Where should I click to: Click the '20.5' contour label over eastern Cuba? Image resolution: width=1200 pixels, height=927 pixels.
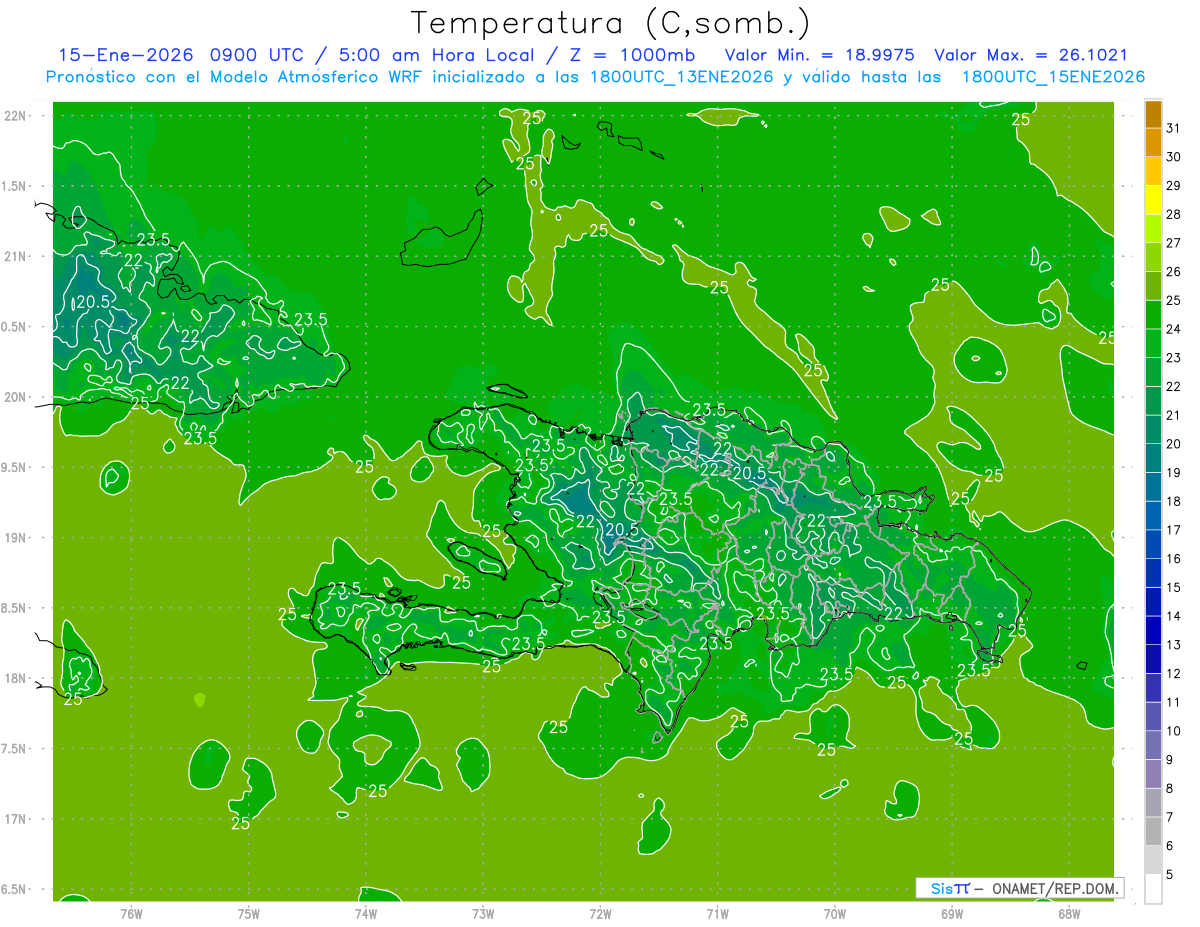click(x=93, y=301)
